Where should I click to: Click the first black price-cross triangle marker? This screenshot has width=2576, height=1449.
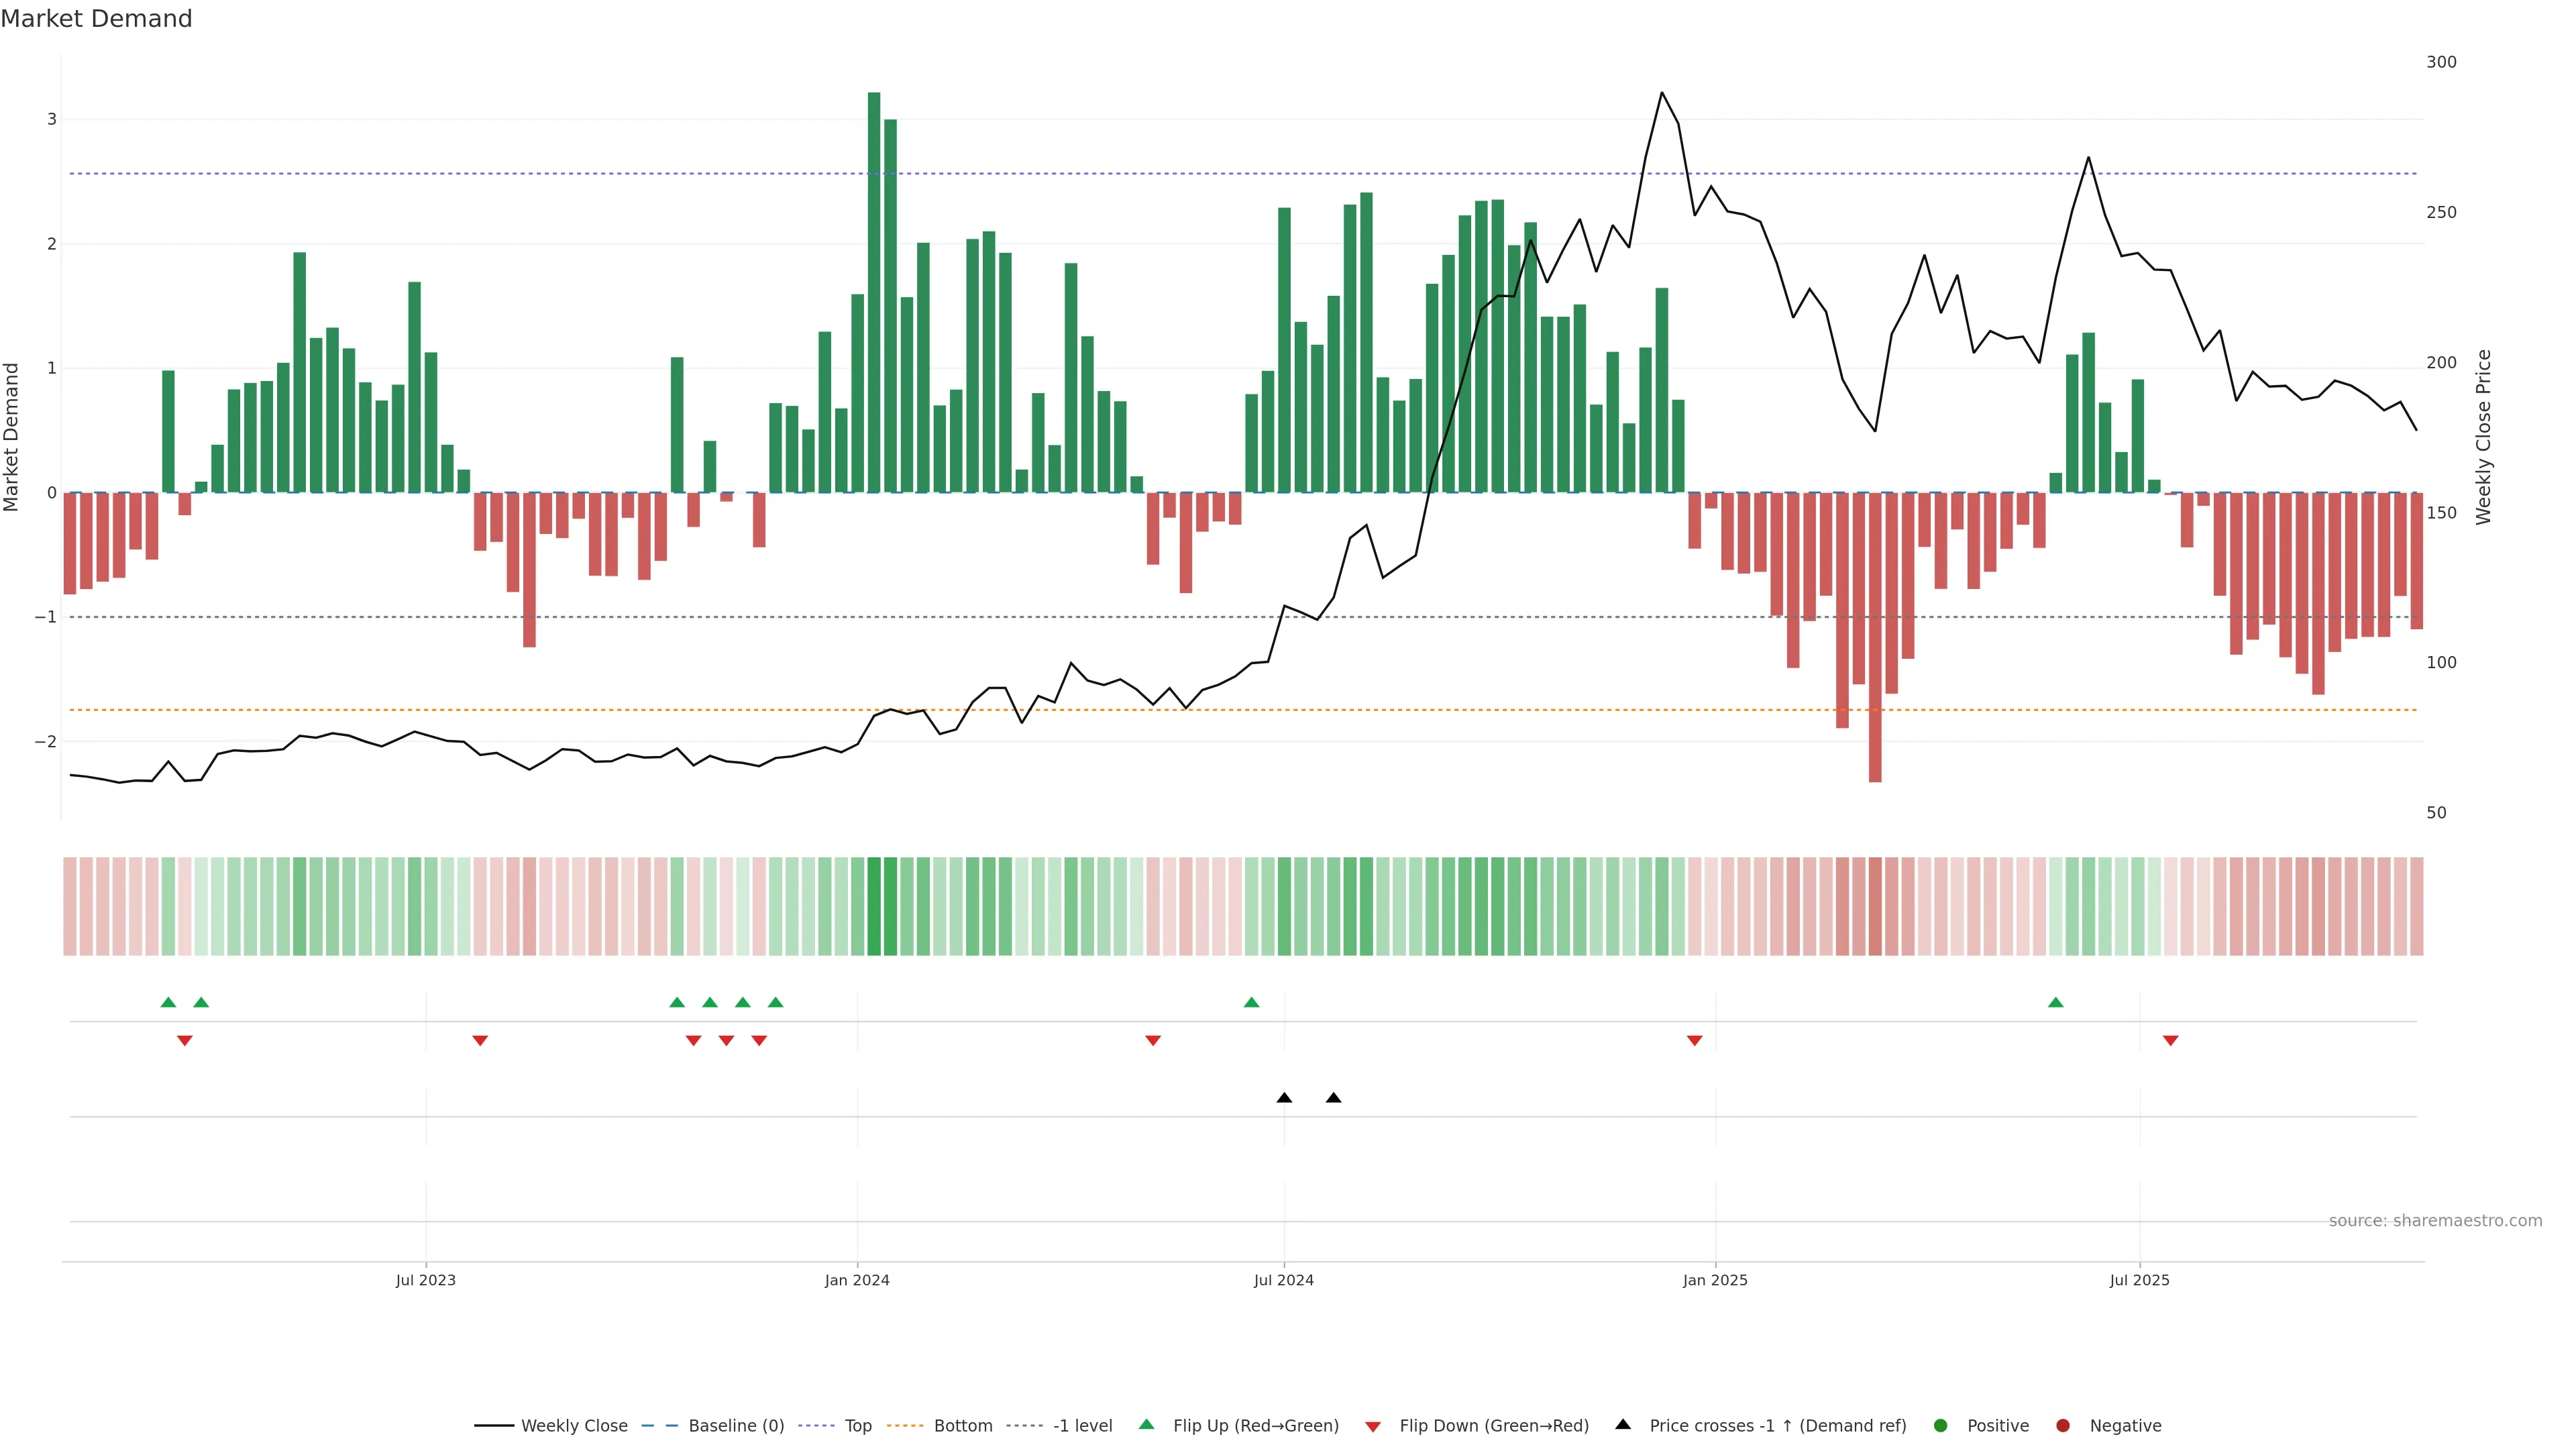1284,1098
